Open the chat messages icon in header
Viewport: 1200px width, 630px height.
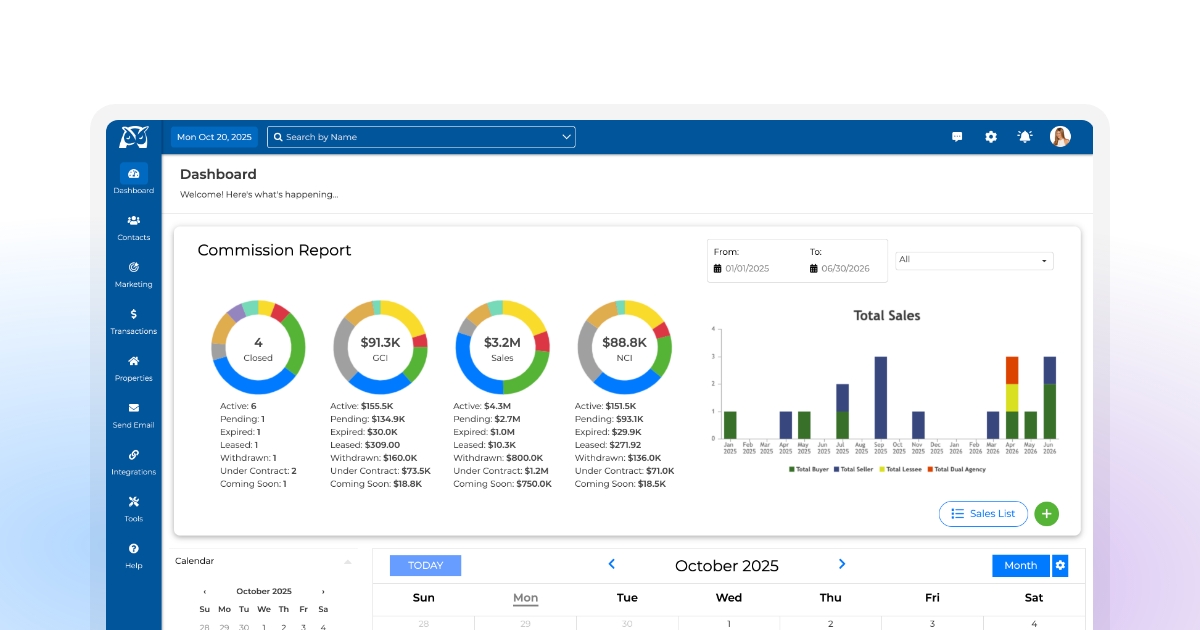click(957, 137)
